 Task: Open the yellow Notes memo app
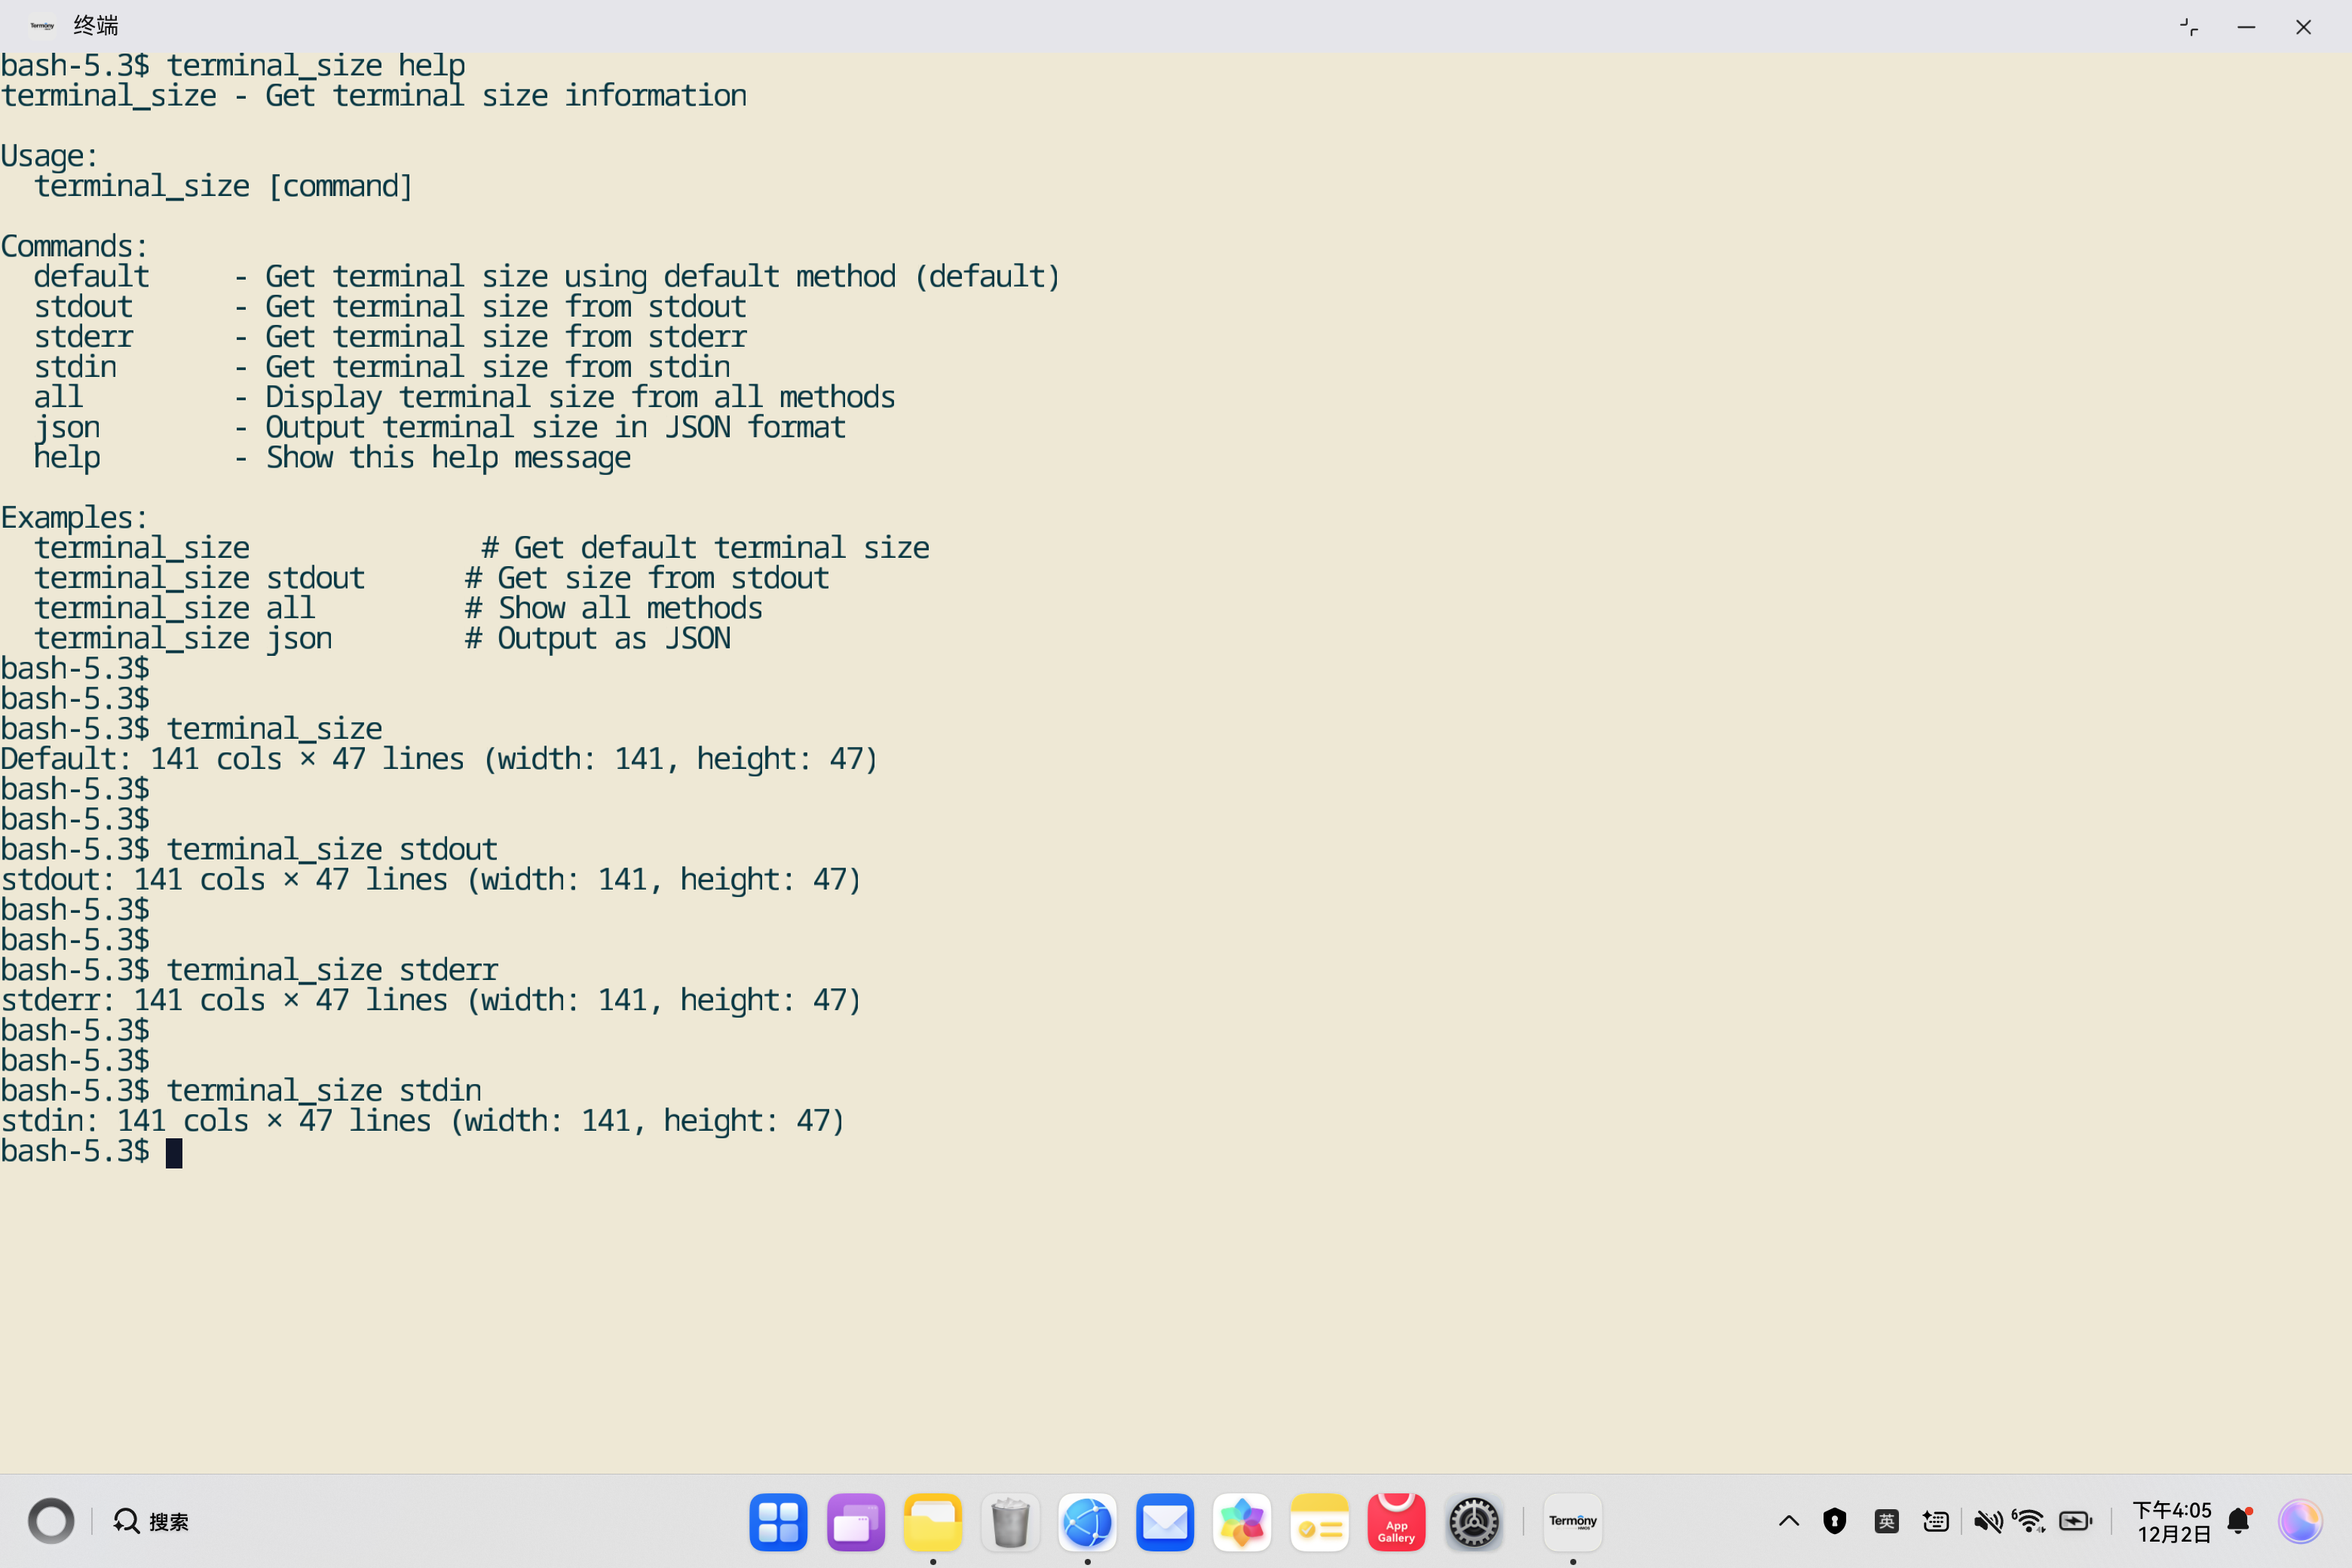[x=1319, y=1522]
